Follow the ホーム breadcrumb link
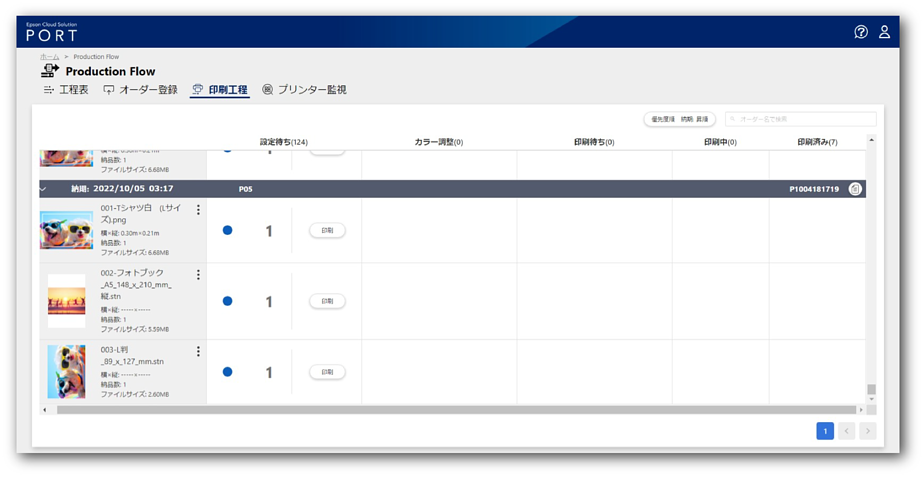This screenshot has height=477, width=924. coord(49,57)
